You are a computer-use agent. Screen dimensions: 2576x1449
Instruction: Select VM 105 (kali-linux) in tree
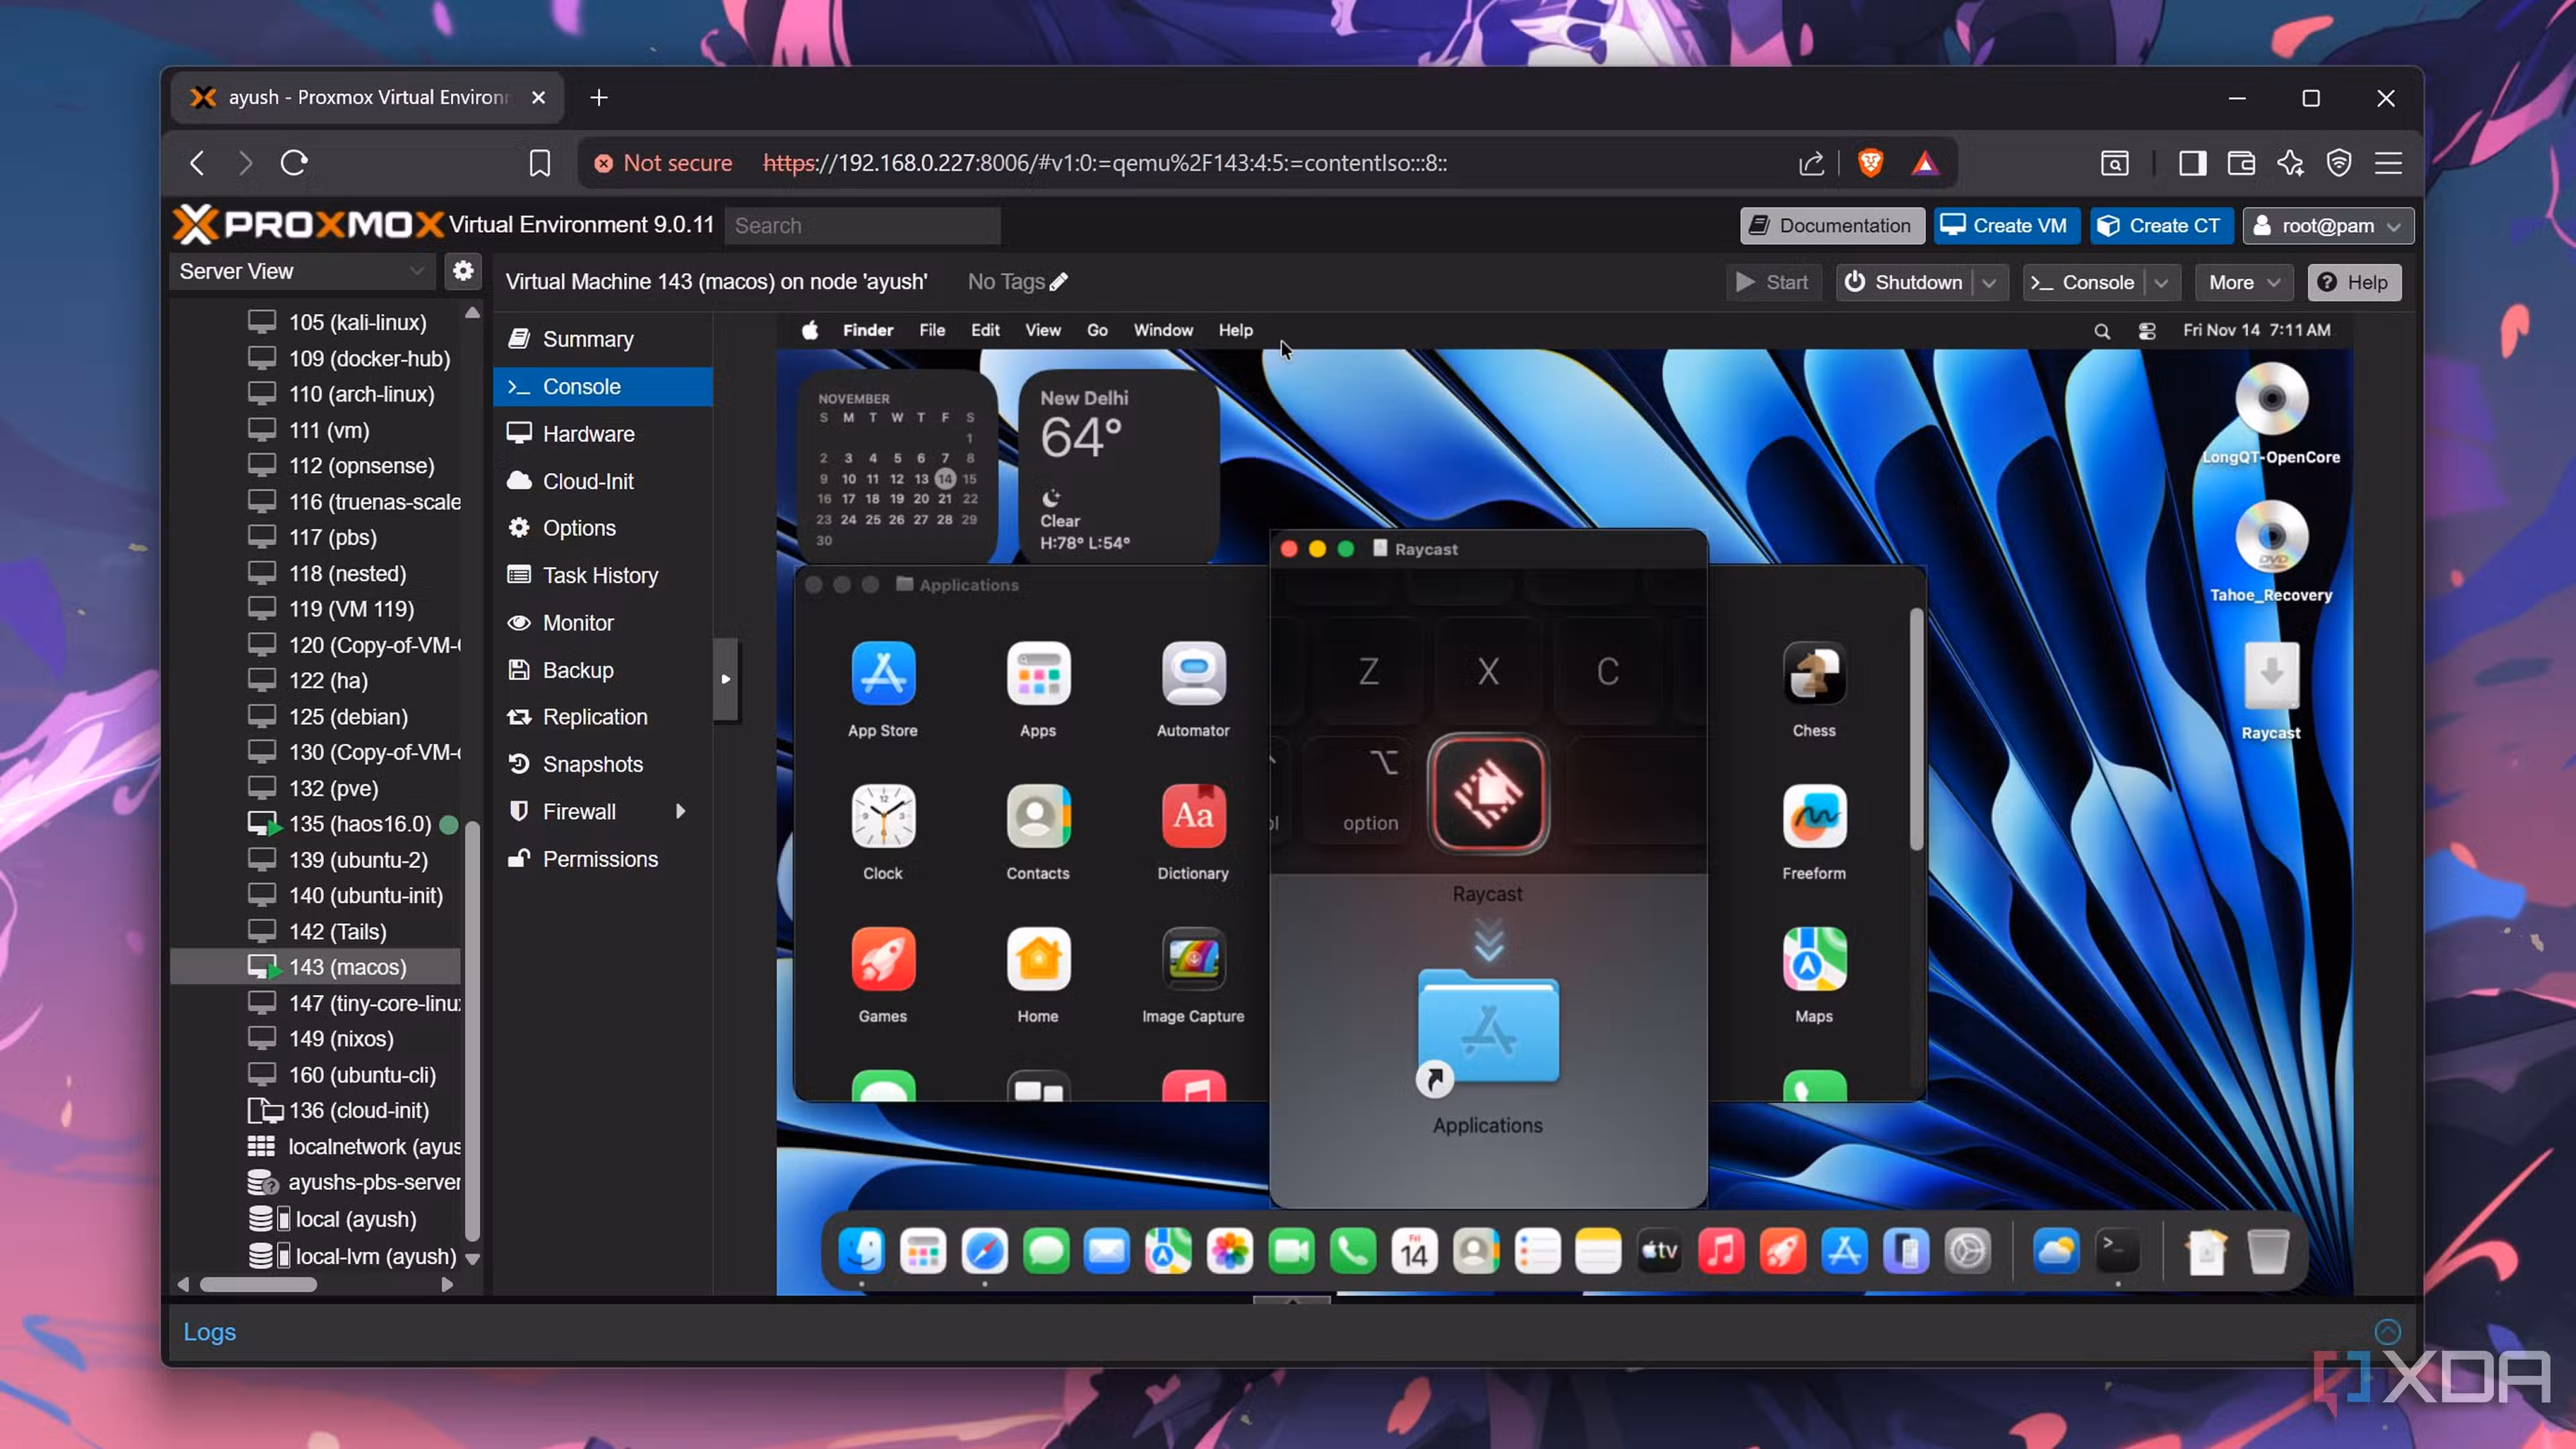pos(316,322)
